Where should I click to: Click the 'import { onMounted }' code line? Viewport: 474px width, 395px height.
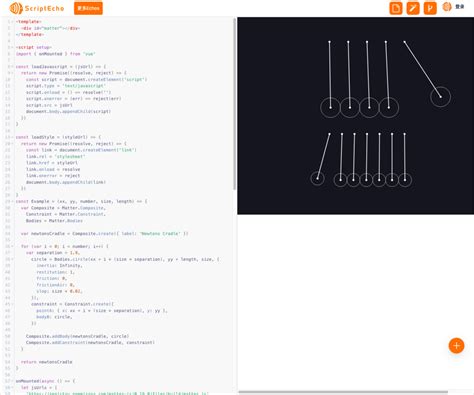tap(55, 54)
